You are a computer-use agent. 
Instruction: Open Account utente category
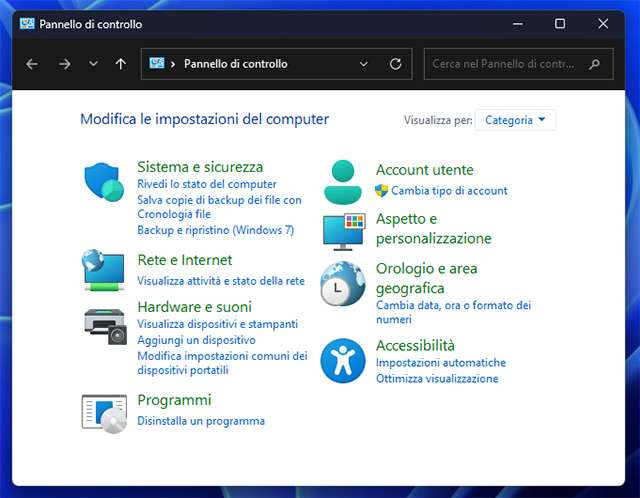point(424,170)
